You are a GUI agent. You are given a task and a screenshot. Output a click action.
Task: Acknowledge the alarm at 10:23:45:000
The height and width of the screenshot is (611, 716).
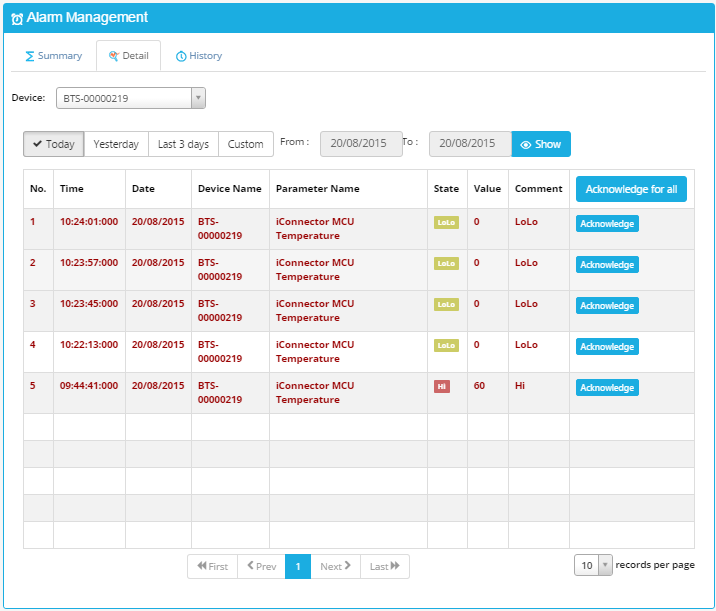607,306
